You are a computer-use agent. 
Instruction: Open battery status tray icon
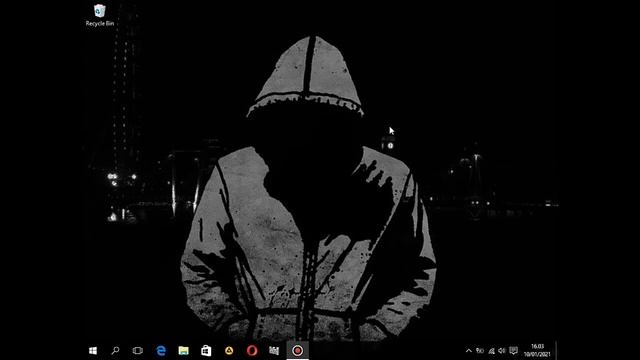pyautogui.click(x=480, y=351)
